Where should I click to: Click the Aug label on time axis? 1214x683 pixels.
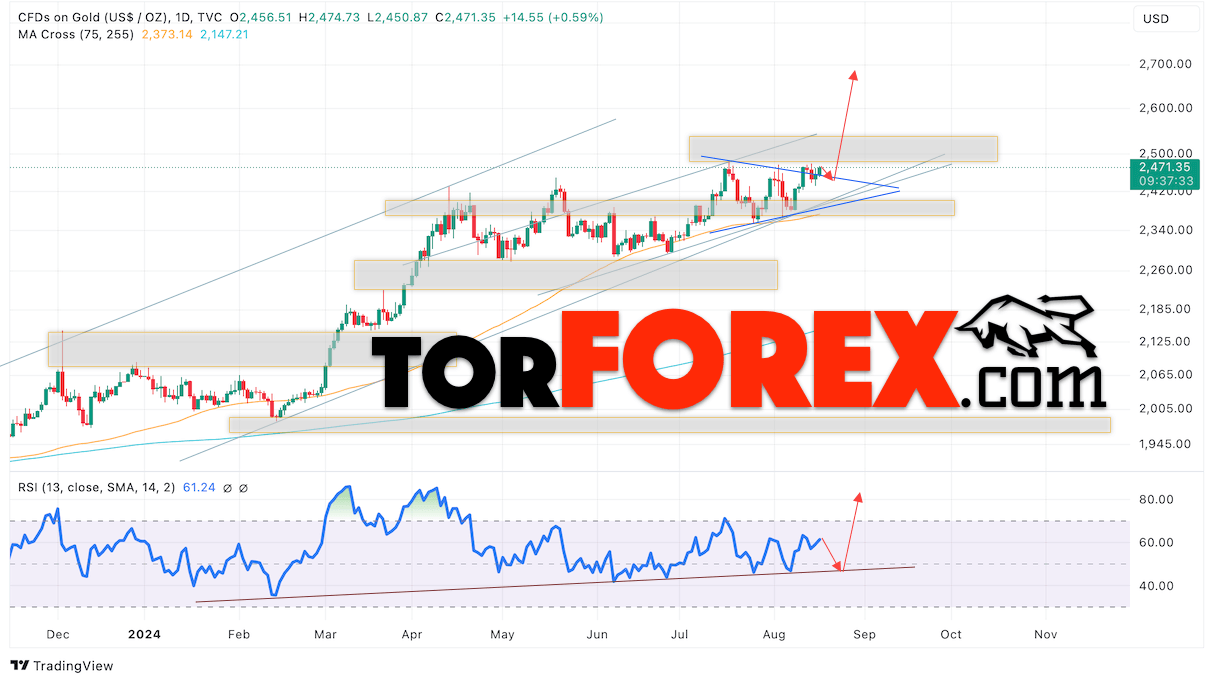point(772,634)
